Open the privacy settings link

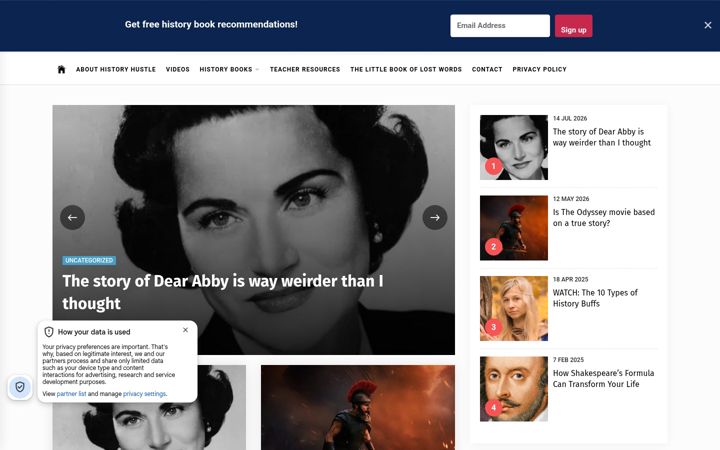tap(144, 394)
